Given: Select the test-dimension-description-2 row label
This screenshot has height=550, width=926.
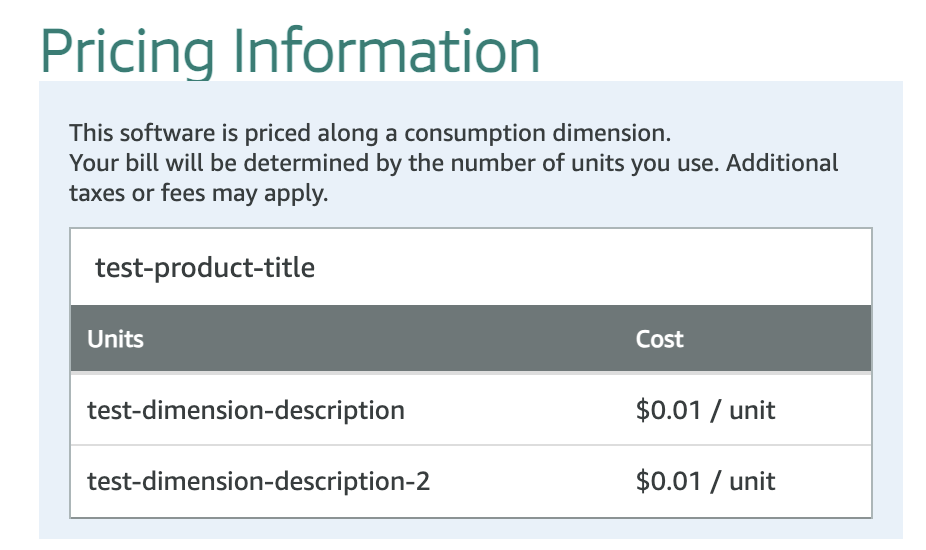Looking at the screenshot, I should 259,481.
